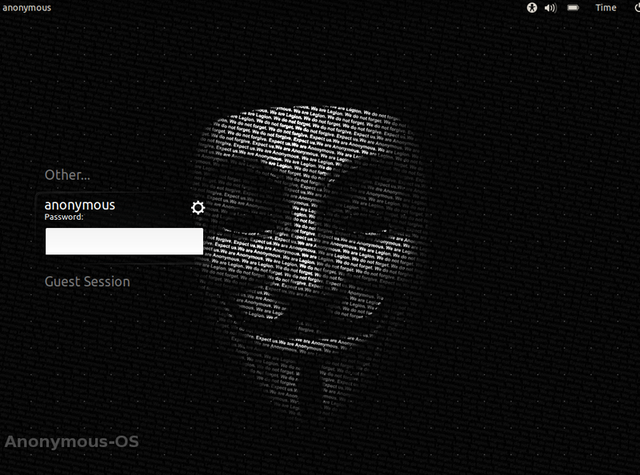Expand the volume control dropdown
640x475 pixels.
click(x=549, y=8)
